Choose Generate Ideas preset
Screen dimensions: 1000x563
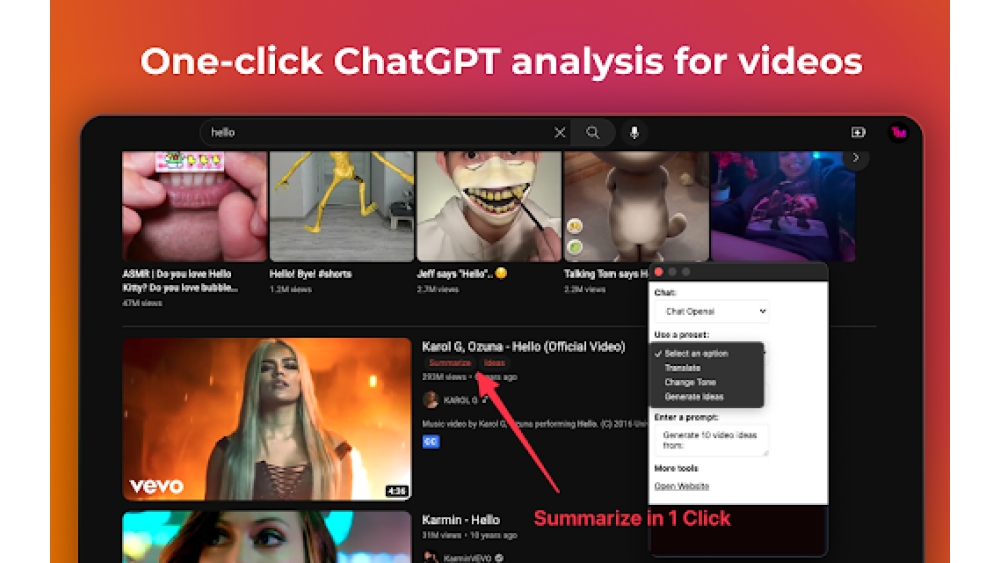[694, 397]
